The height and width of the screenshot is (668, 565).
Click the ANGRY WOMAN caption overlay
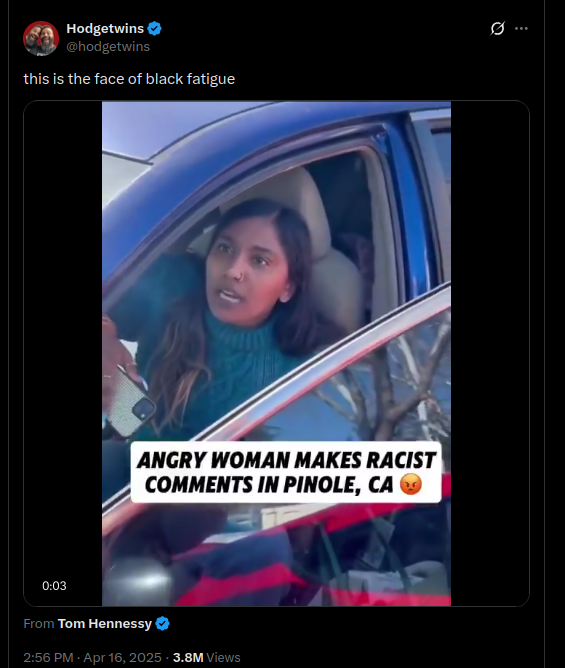pyautogui.click(x=286, y=472)
